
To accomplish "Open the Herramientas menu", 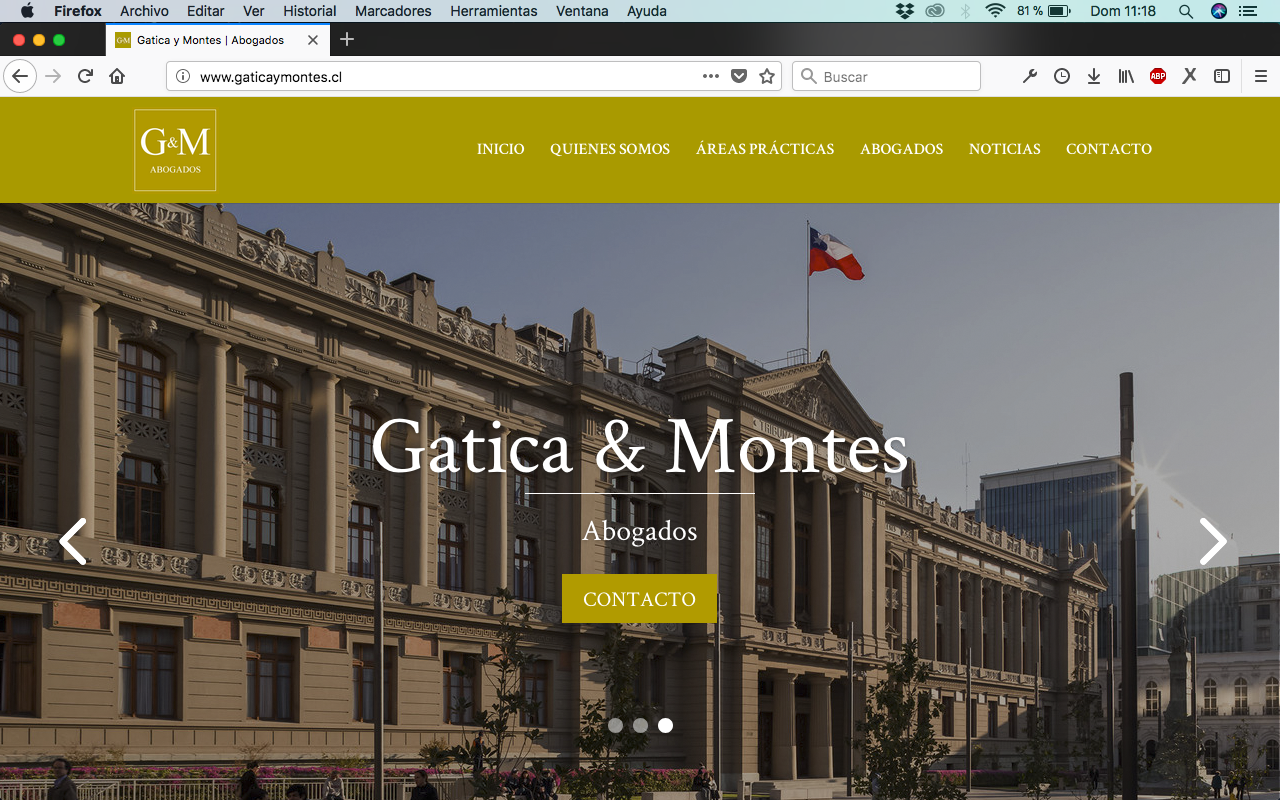I will point(494,11).
